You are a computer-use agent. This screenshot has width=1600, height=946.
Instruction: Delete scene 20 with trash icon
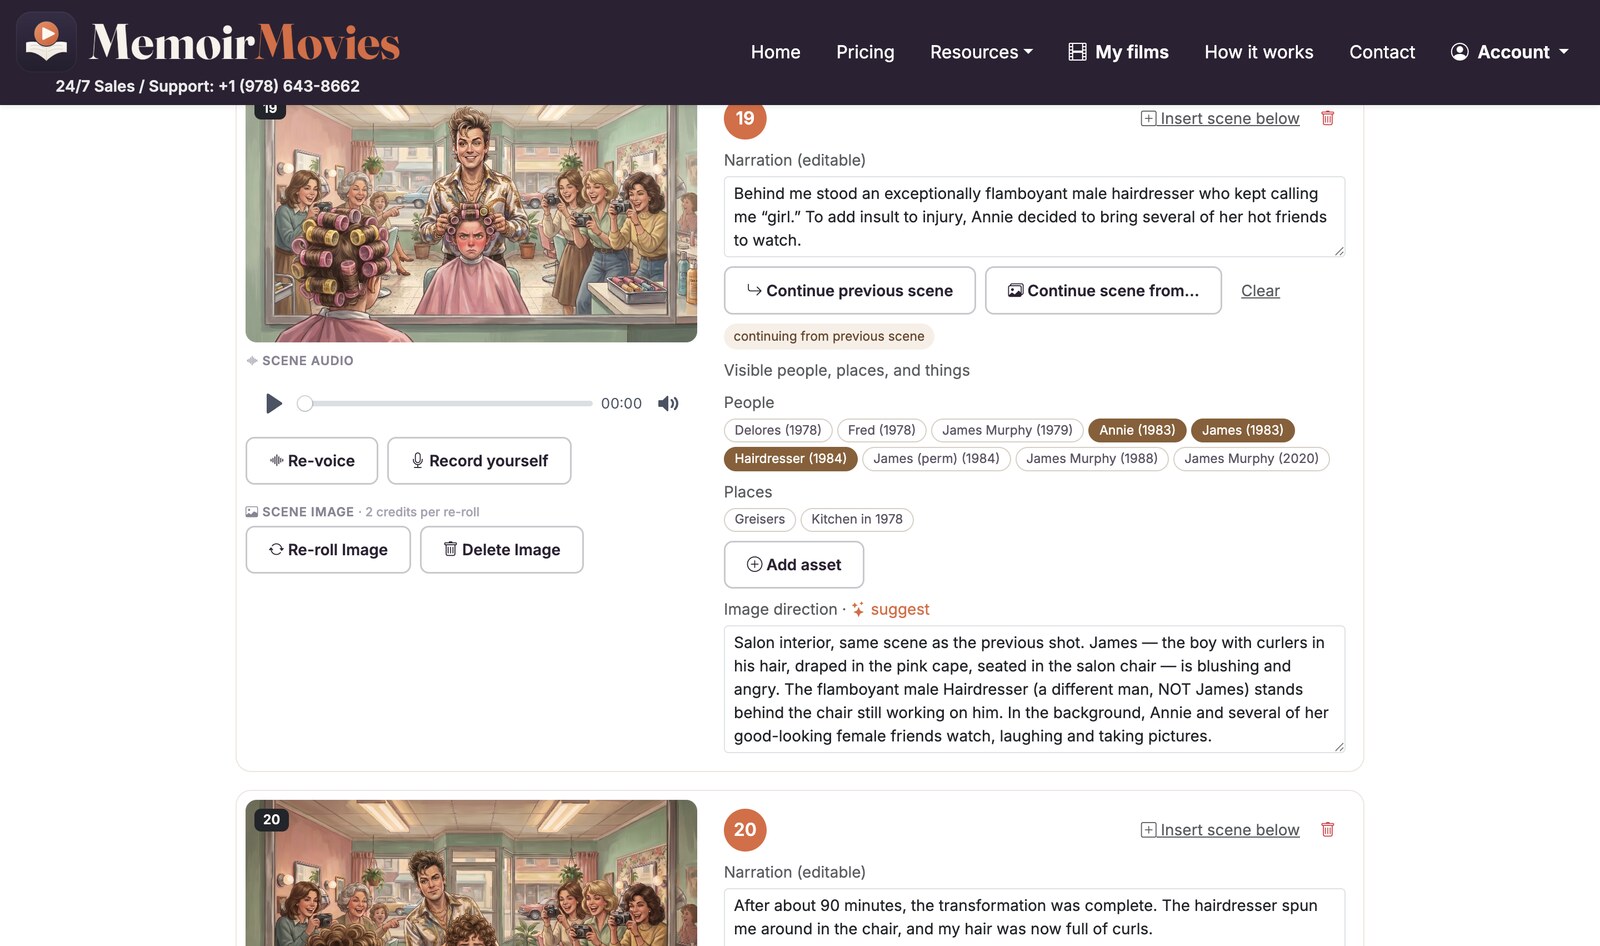point(1328,829)
